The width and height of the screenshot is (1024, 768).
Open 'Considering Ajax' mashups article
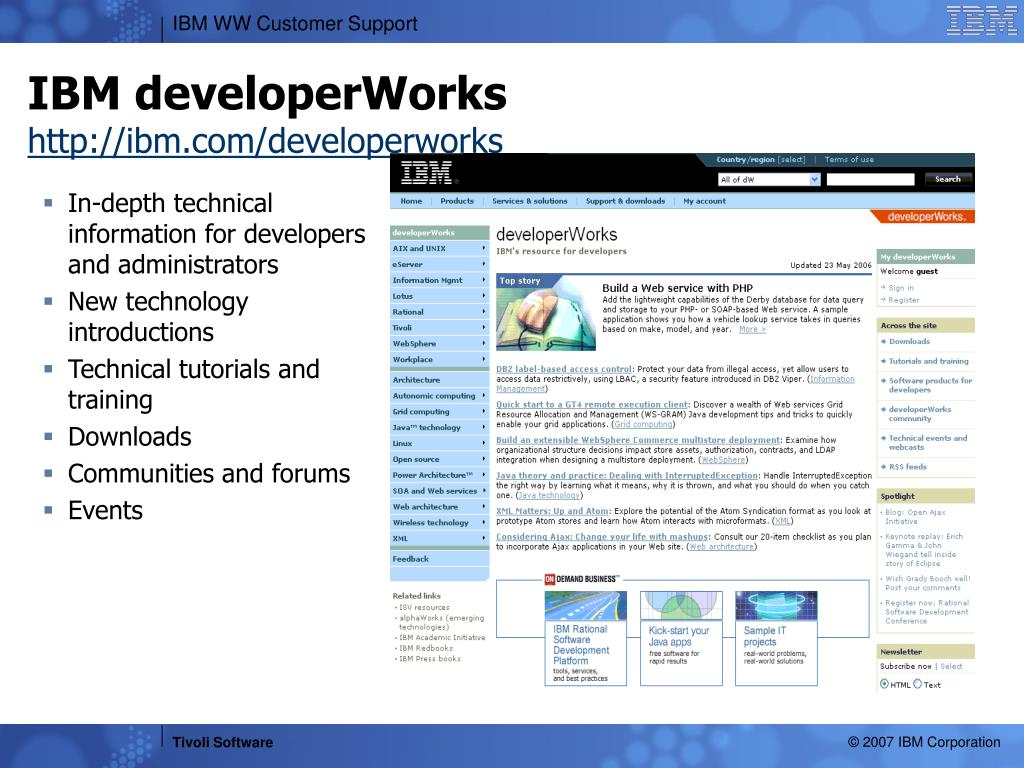[601, 537]
